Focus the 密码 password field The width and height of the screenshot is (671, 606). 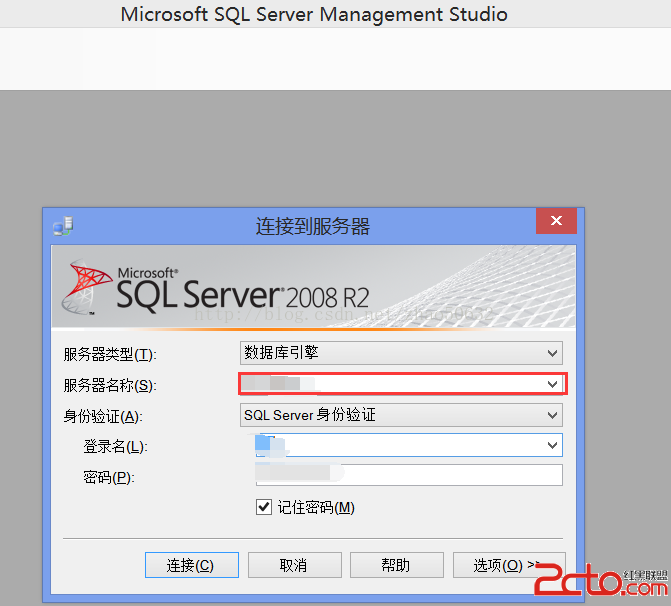coord(409,475)
